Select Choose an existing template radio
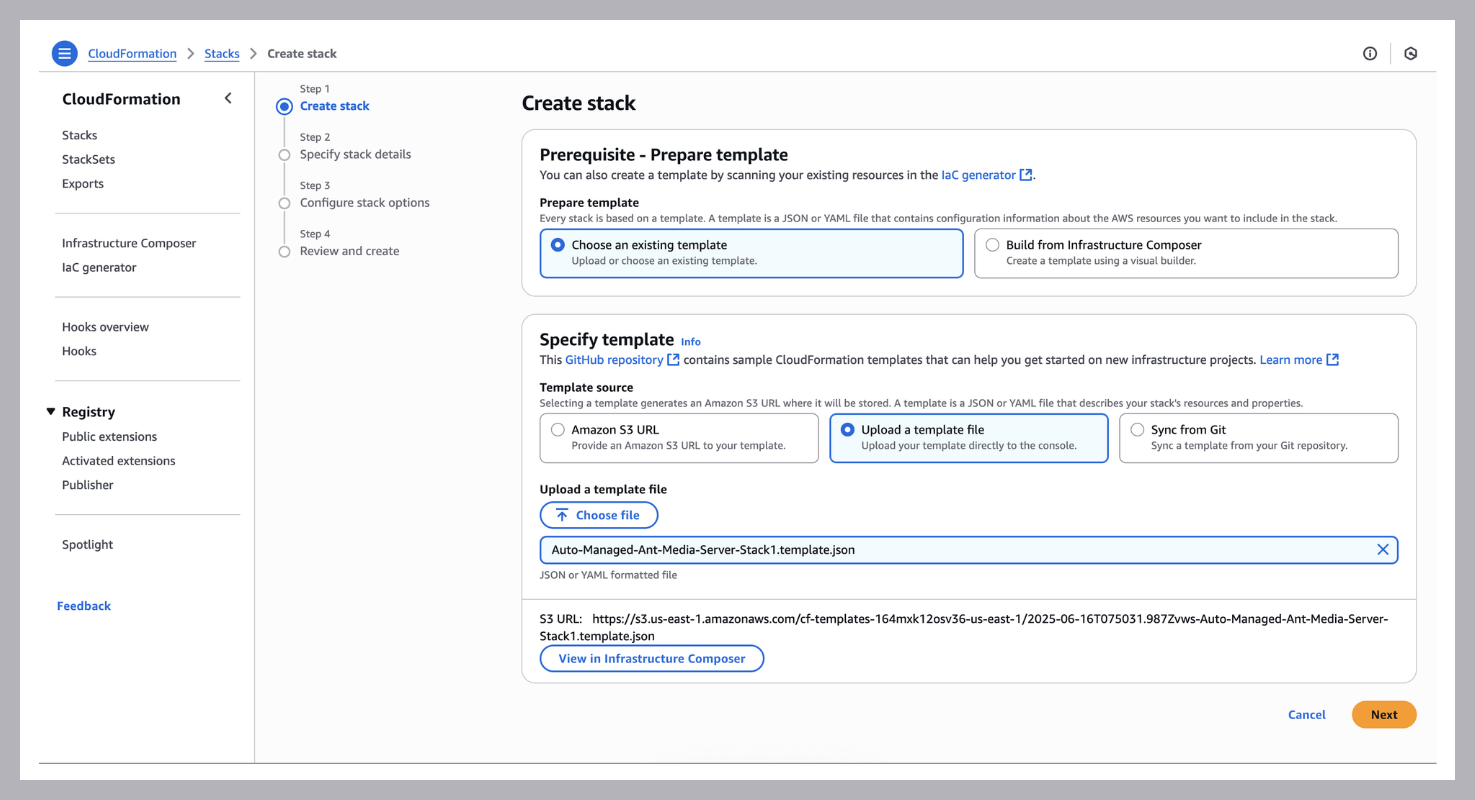Image resolution: width=1475 pixels, height=800 pixels. tap(558, 245)
